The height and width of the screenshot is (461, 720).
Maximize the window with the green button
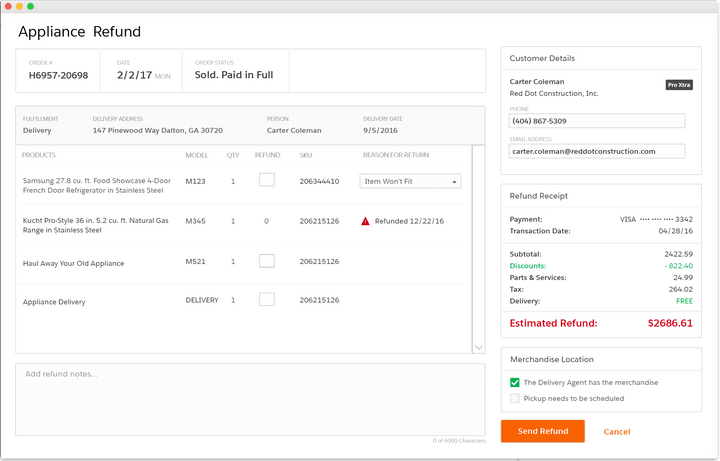pos(30,6)
